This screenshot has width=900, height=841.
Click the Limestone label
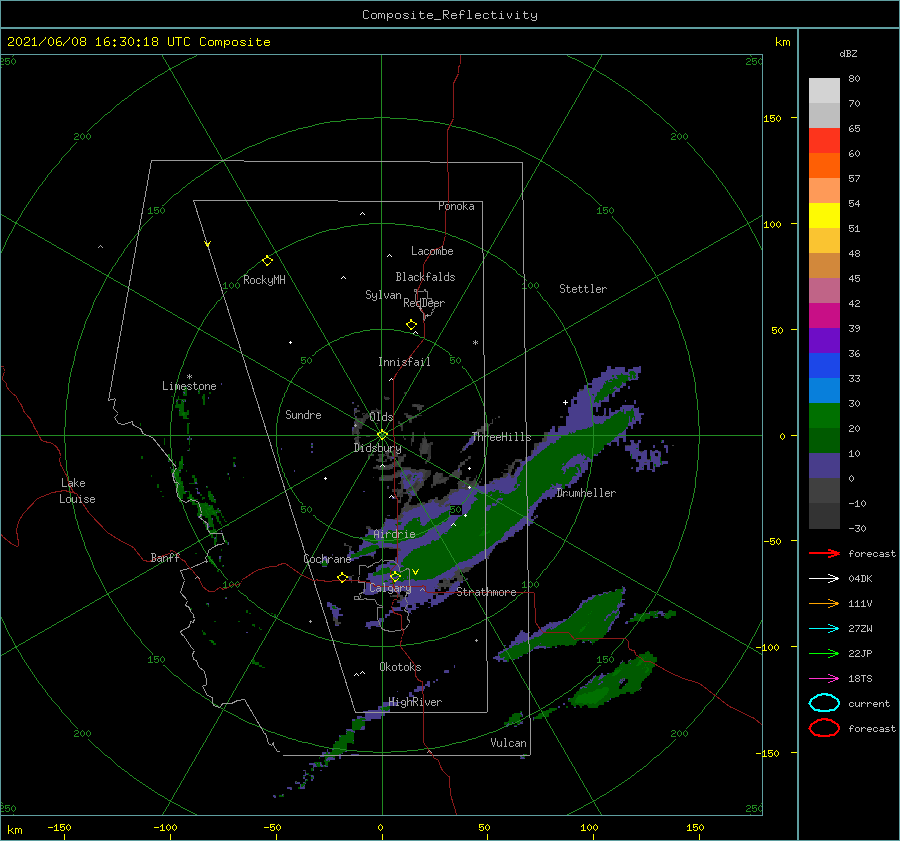(x=189, y=386)
